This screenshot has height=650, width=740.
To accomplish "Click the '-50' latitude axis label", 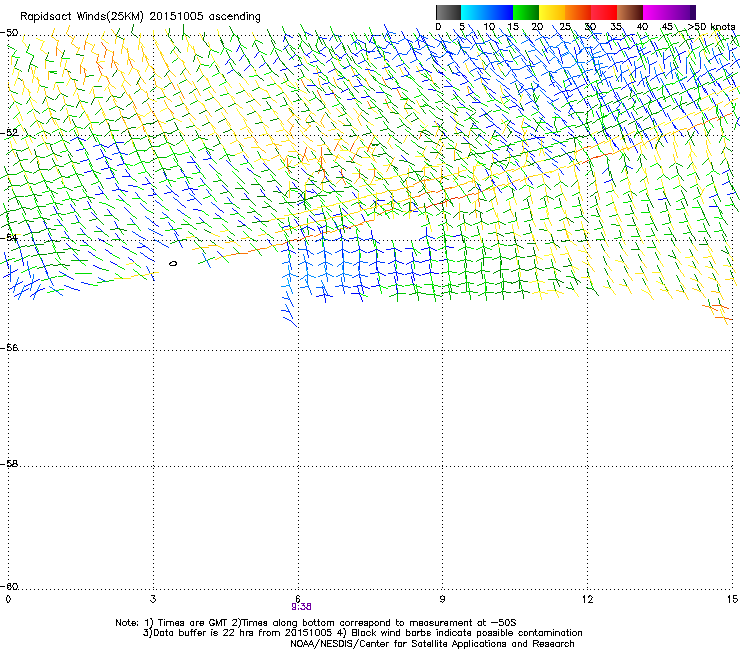I will pyautogui.click(x=9, y=33).
